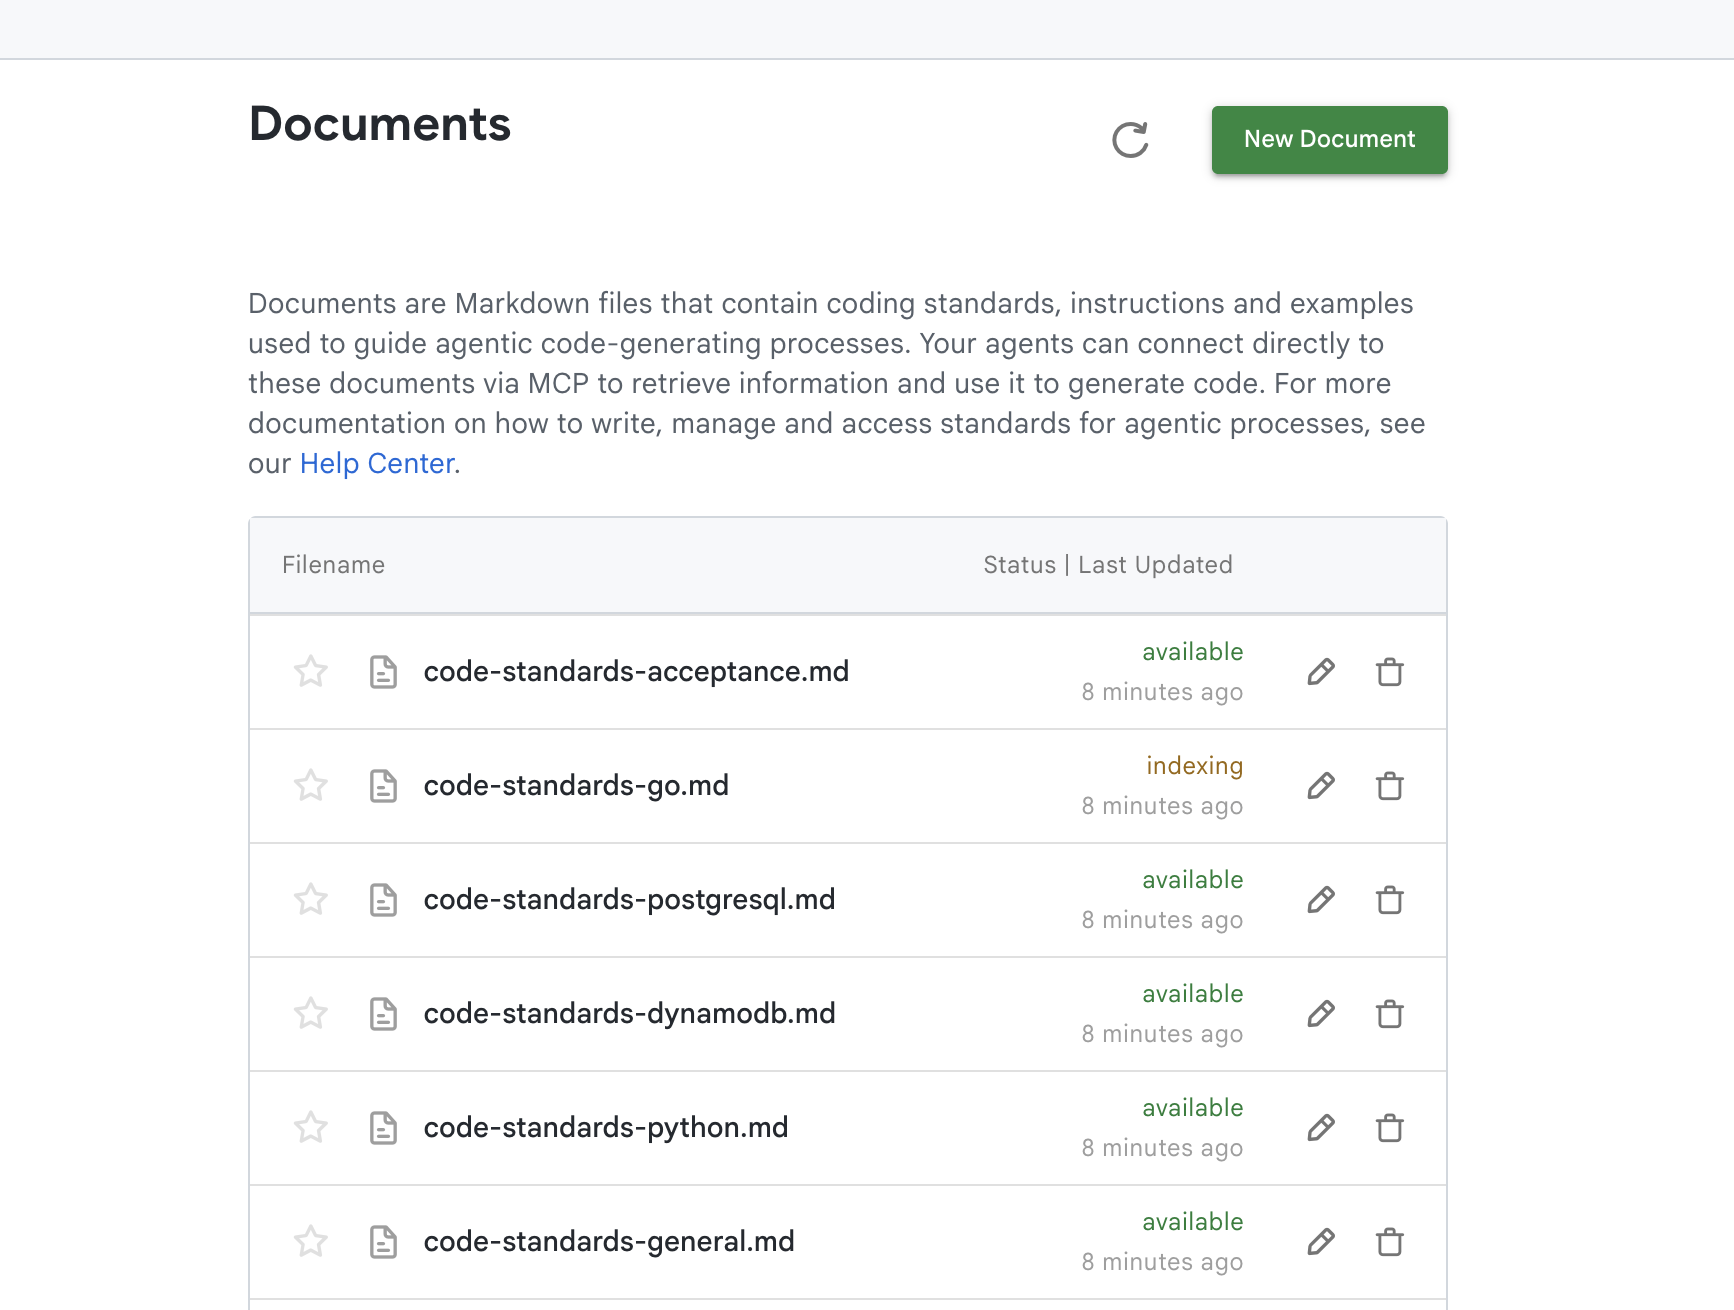Click the document icon for code-standards-general.md
The width and height of the screenshot is (1734, 1310).
click(x=383, y=1241)
